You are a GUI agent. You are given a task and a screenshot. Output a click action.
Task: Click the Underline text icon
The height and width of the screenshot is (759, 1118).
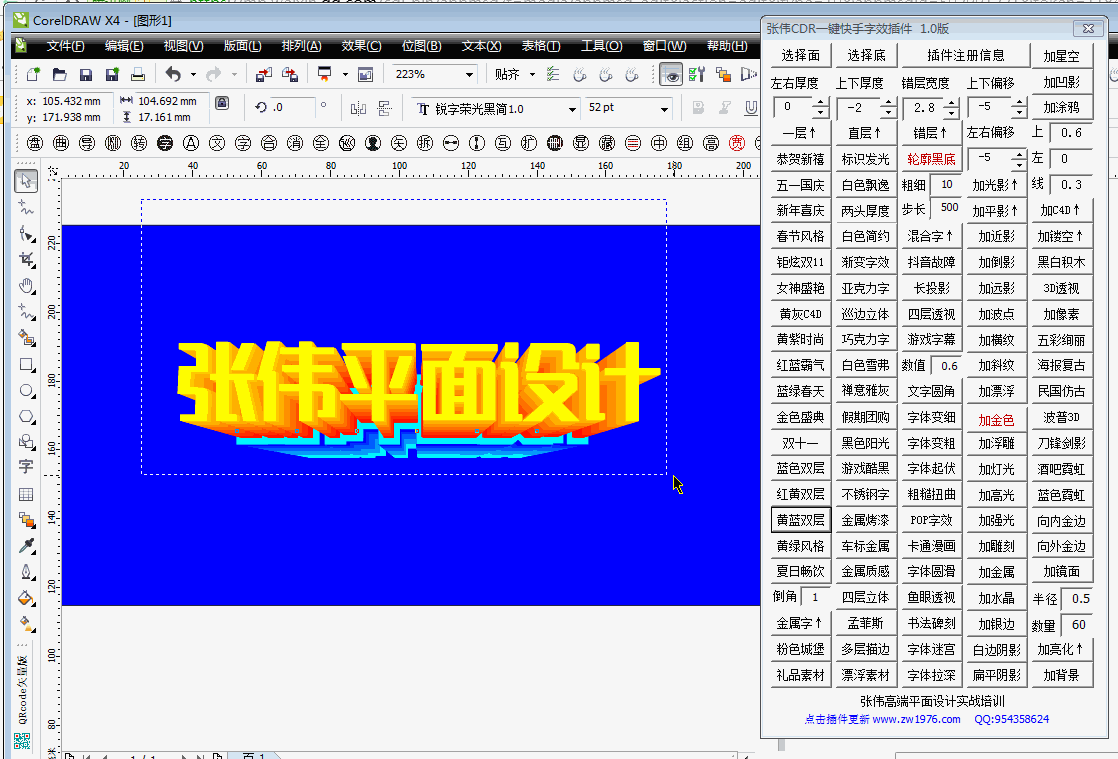[751, 108]
